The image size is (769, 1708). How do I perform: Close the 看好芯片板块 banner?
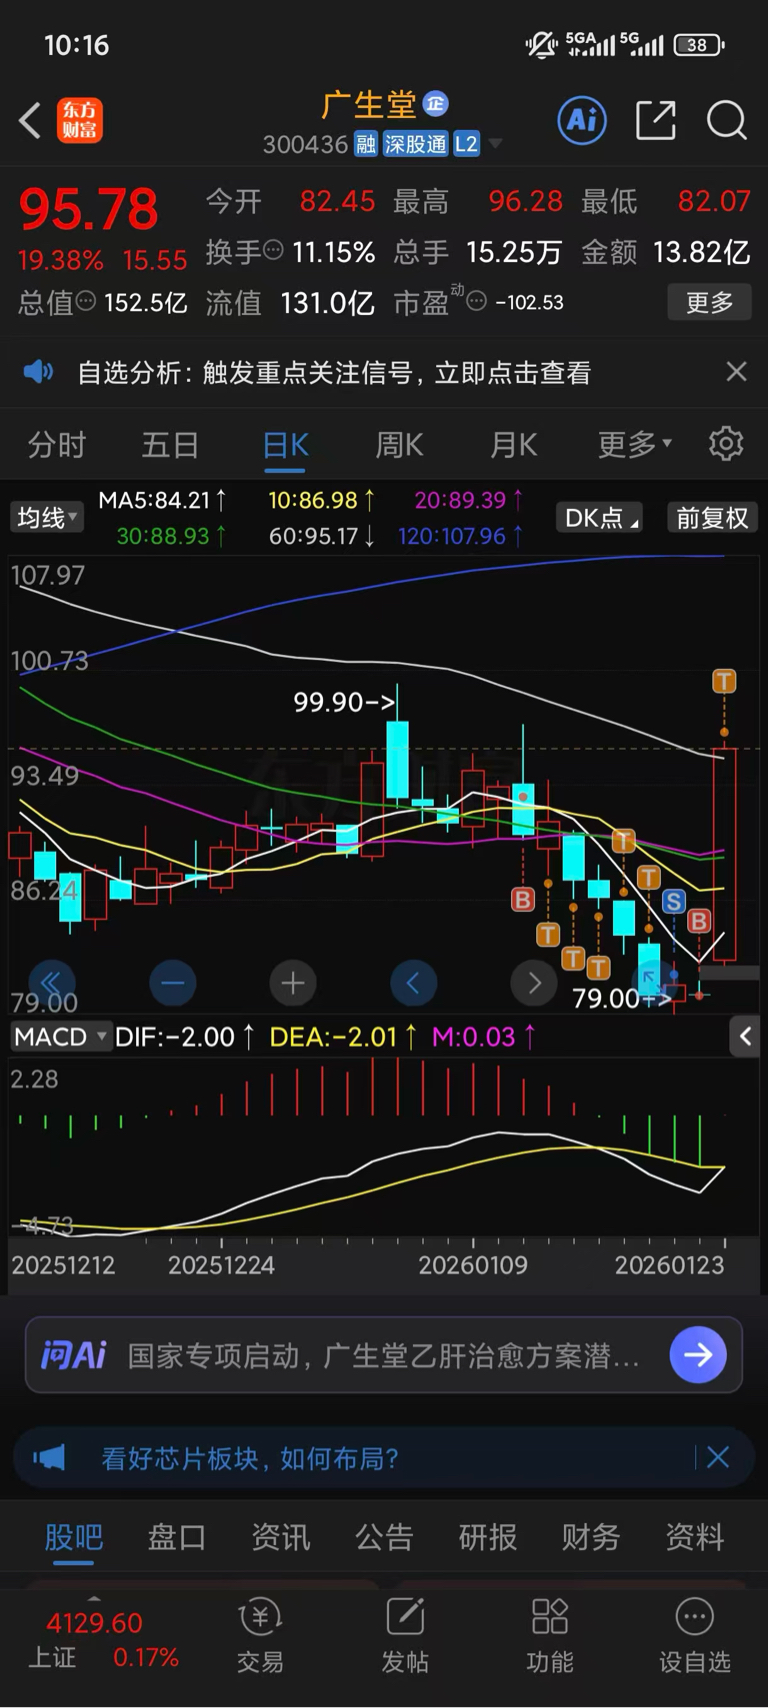[x=718, y=1458]
